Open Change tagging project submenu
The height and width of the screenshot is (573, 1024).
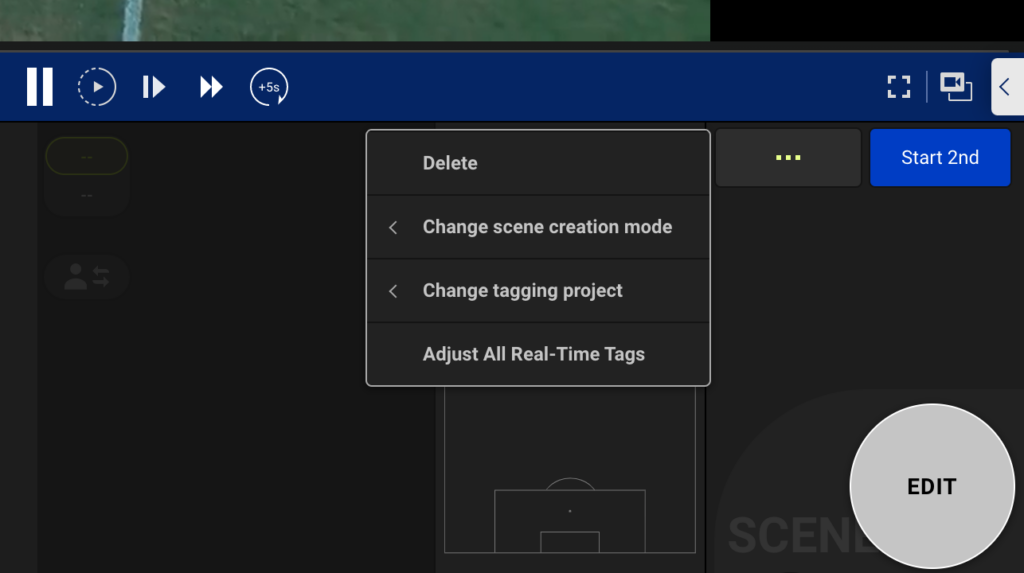[x=538, y=291]
